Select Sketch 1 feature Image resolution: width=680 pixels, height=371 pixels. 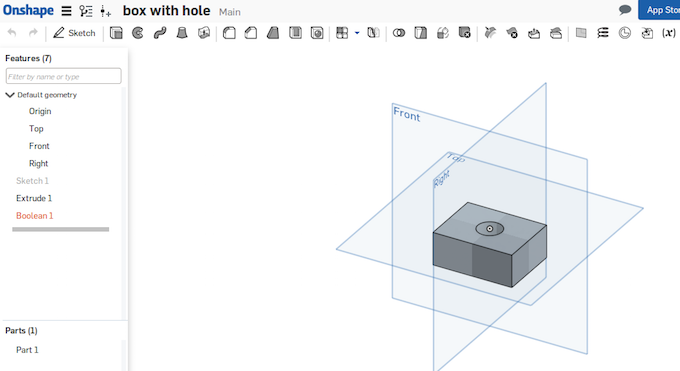[x=32, y=181]
